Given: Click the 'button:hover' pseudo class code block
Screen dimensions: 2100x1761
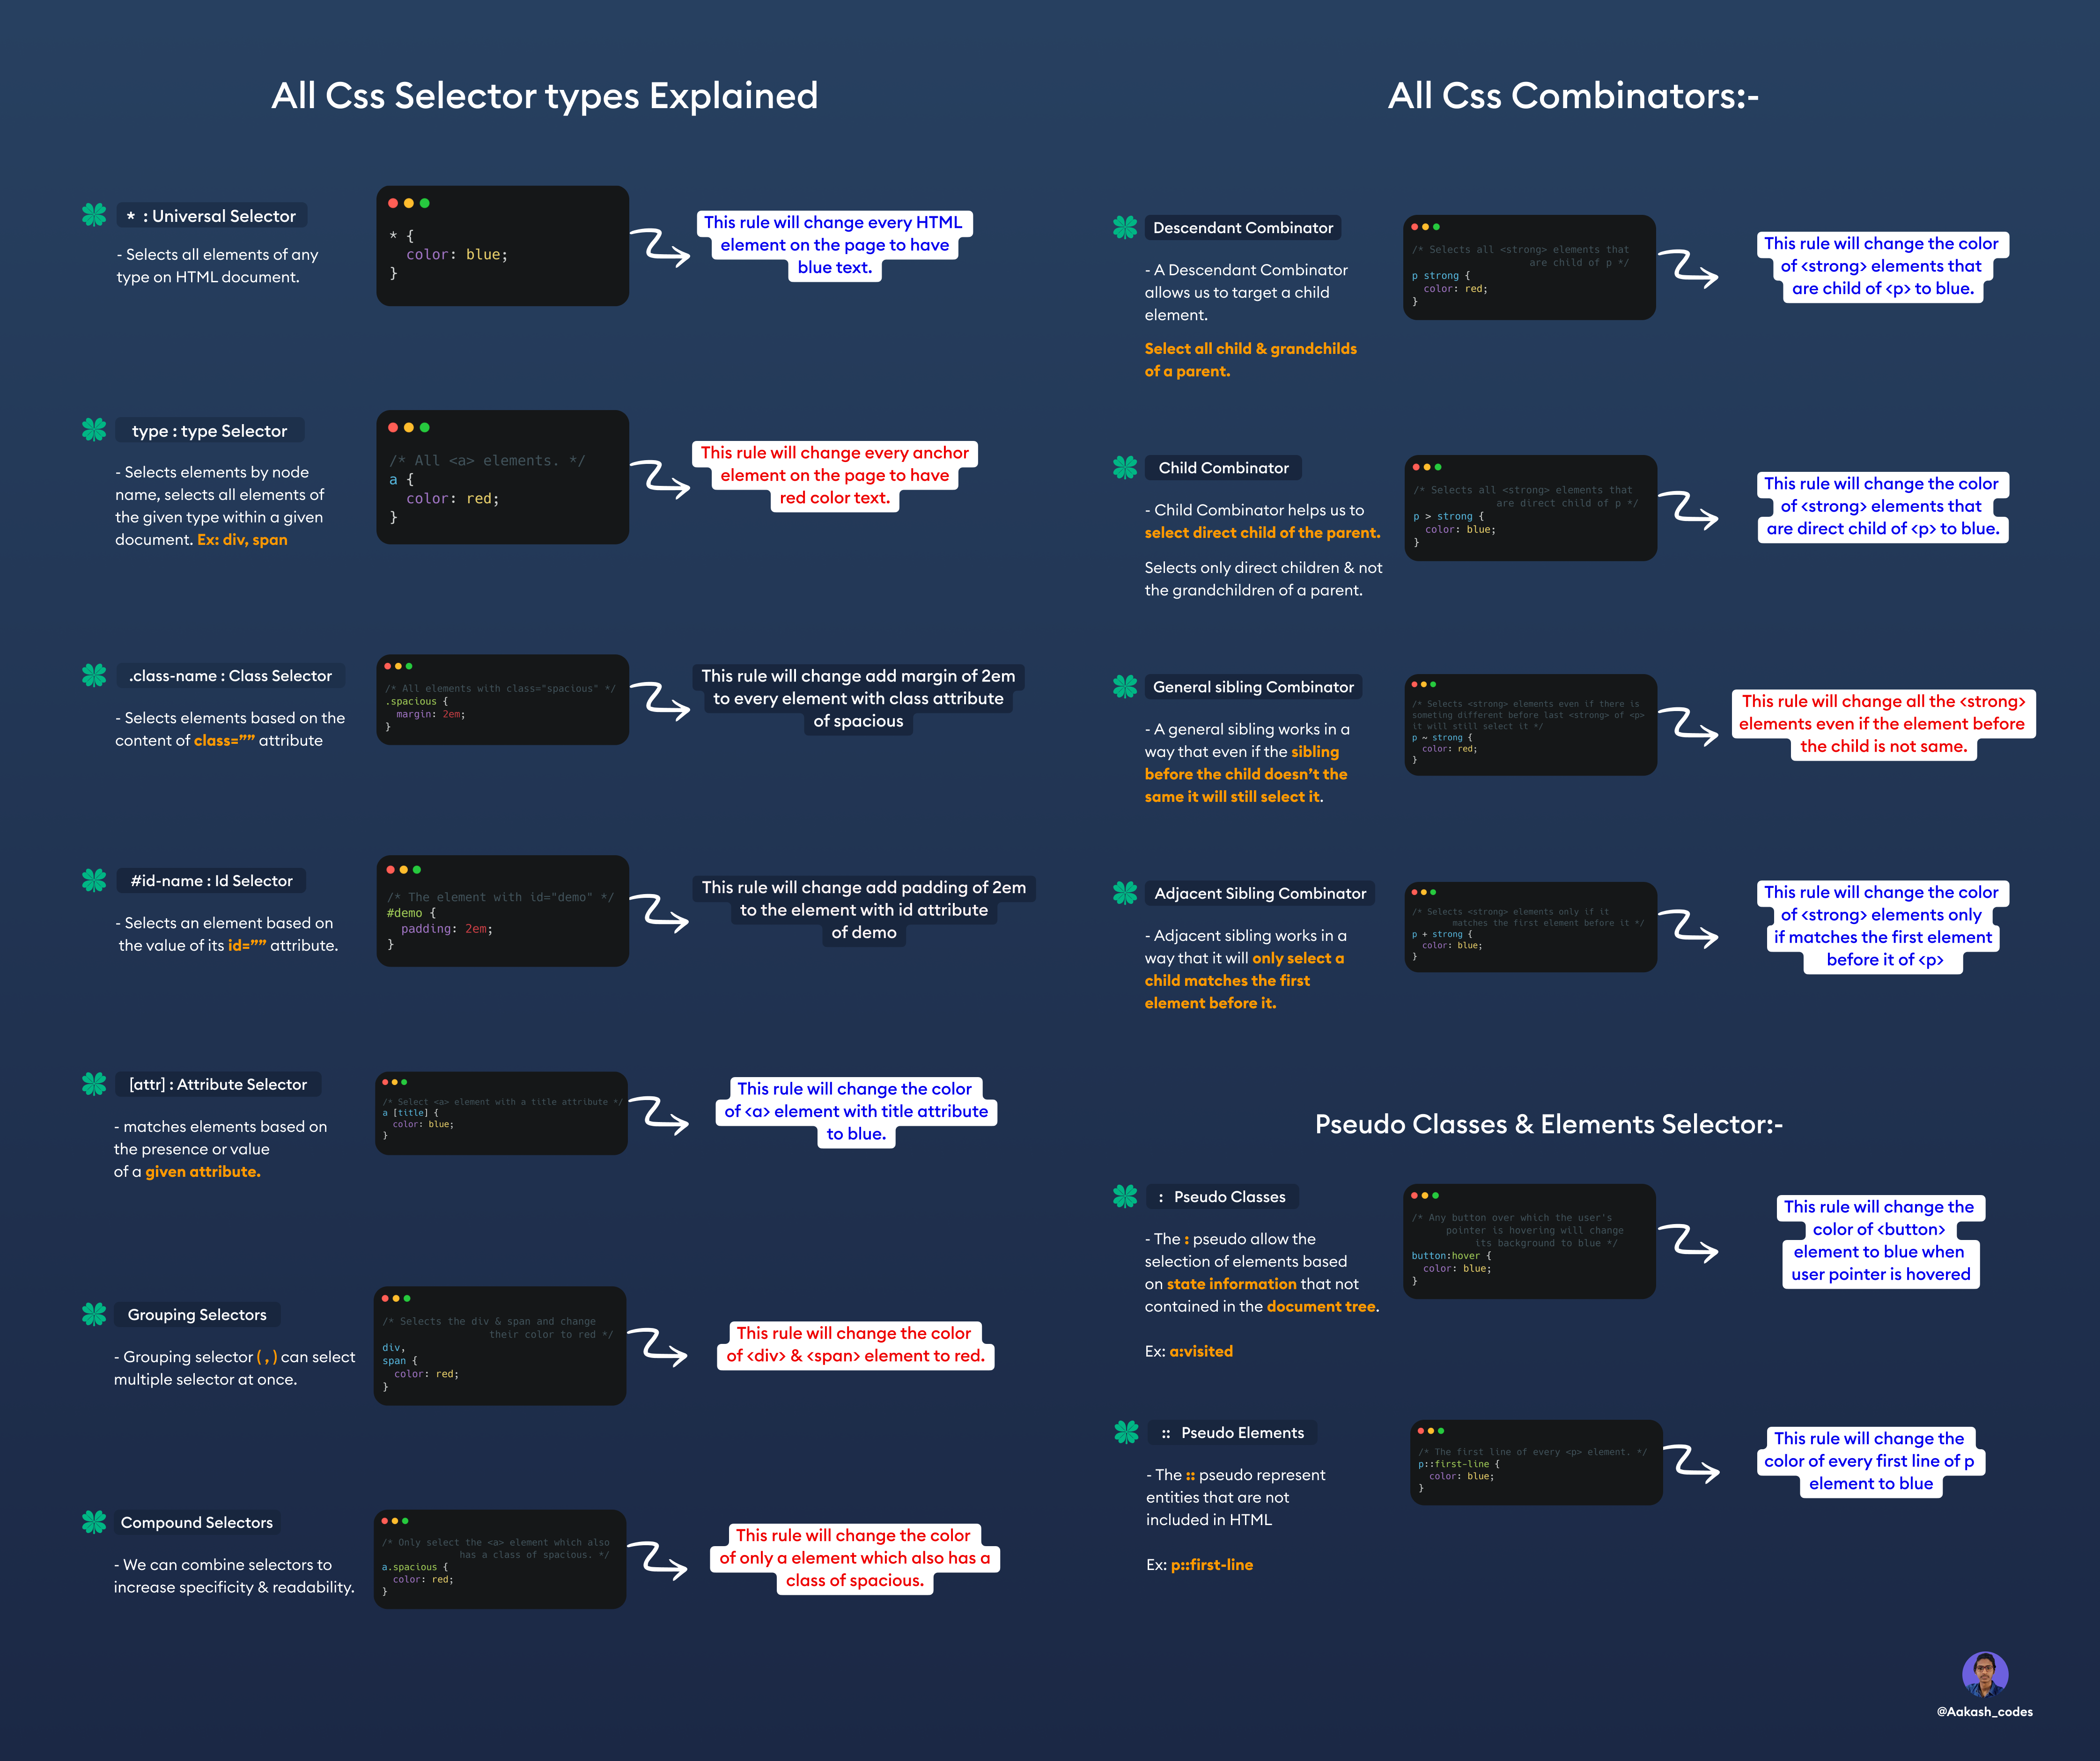Looking at the screenshot, I should point(1529,1241).
